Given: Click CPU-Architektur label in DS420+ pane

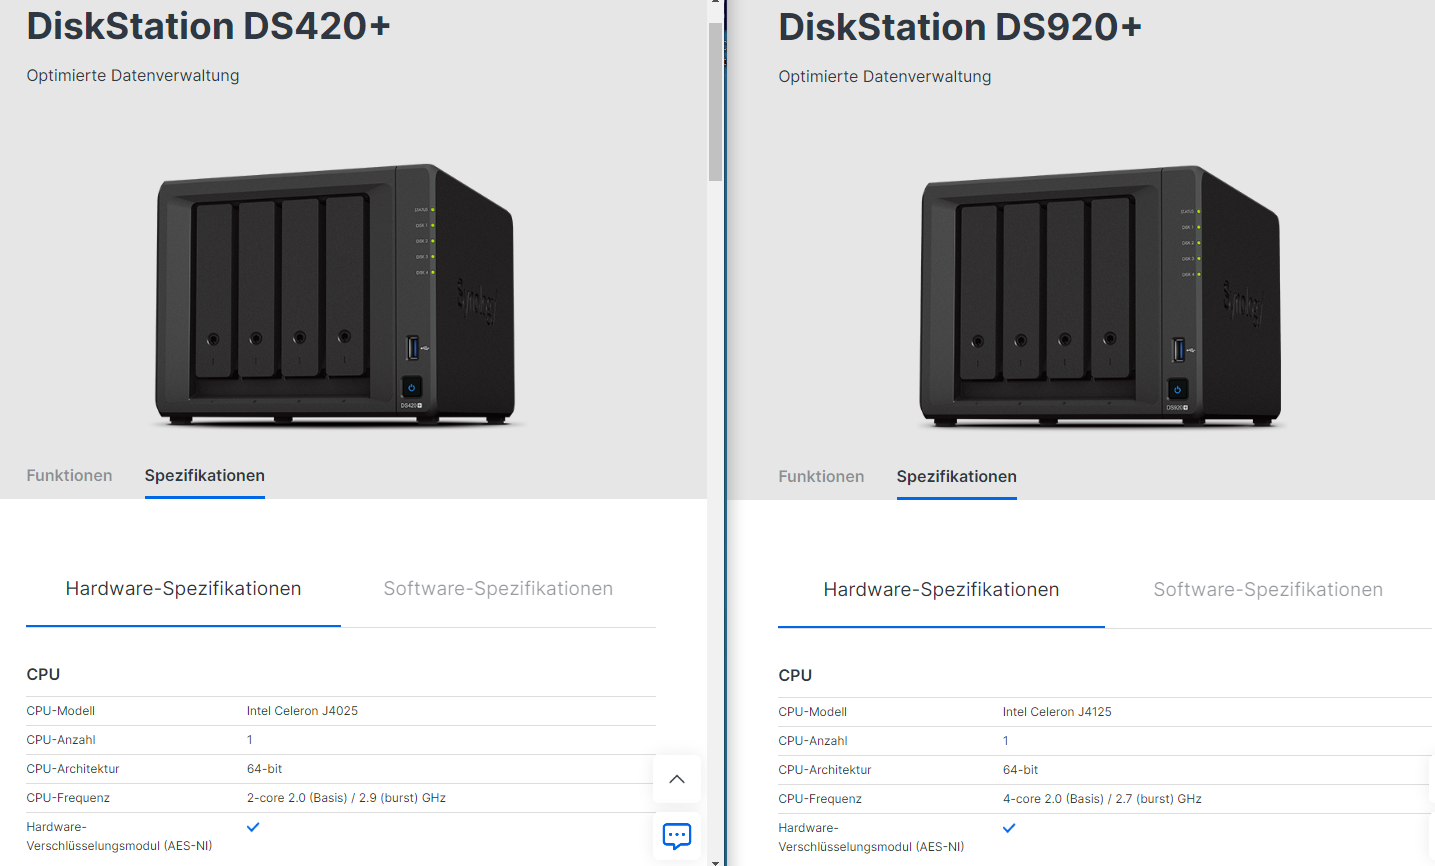Looking at the screenshot, I should pyautogui.click(x=73, y=769).
